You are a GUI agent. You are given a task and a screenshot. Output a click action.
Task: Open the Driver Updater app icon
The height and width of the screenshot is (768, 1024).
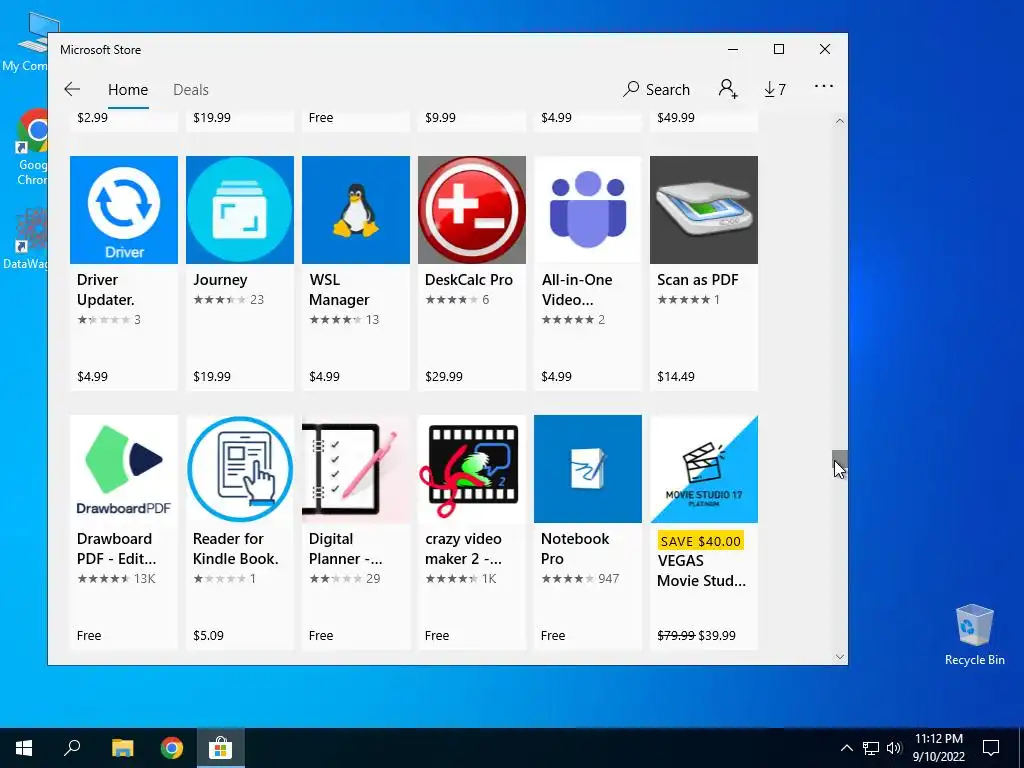[x=123, y=210]
